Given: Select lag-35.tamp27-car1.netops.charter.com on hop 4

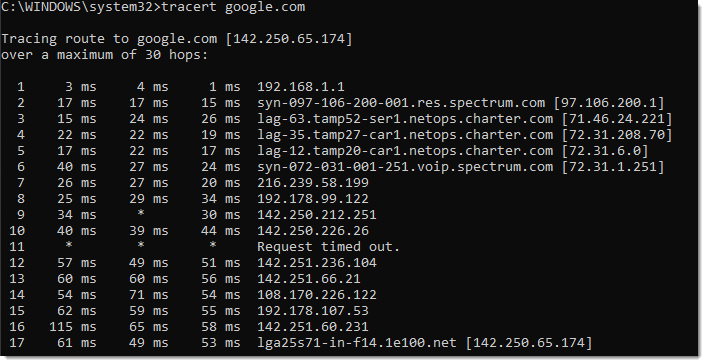Looking at the screenshot, I should tap(405, 135).
